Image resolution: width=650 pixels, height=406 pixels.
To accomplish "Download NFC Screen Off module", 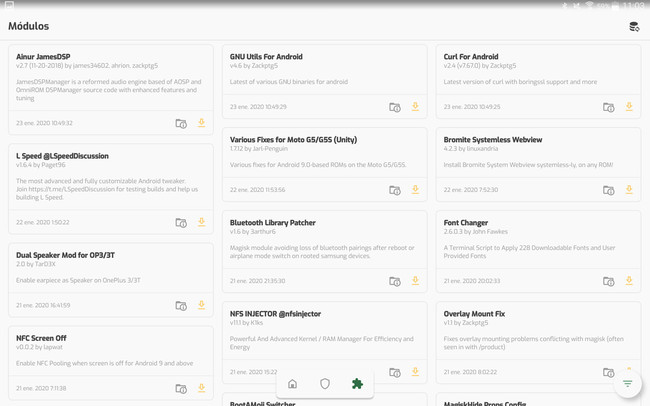I will point(201,388).
